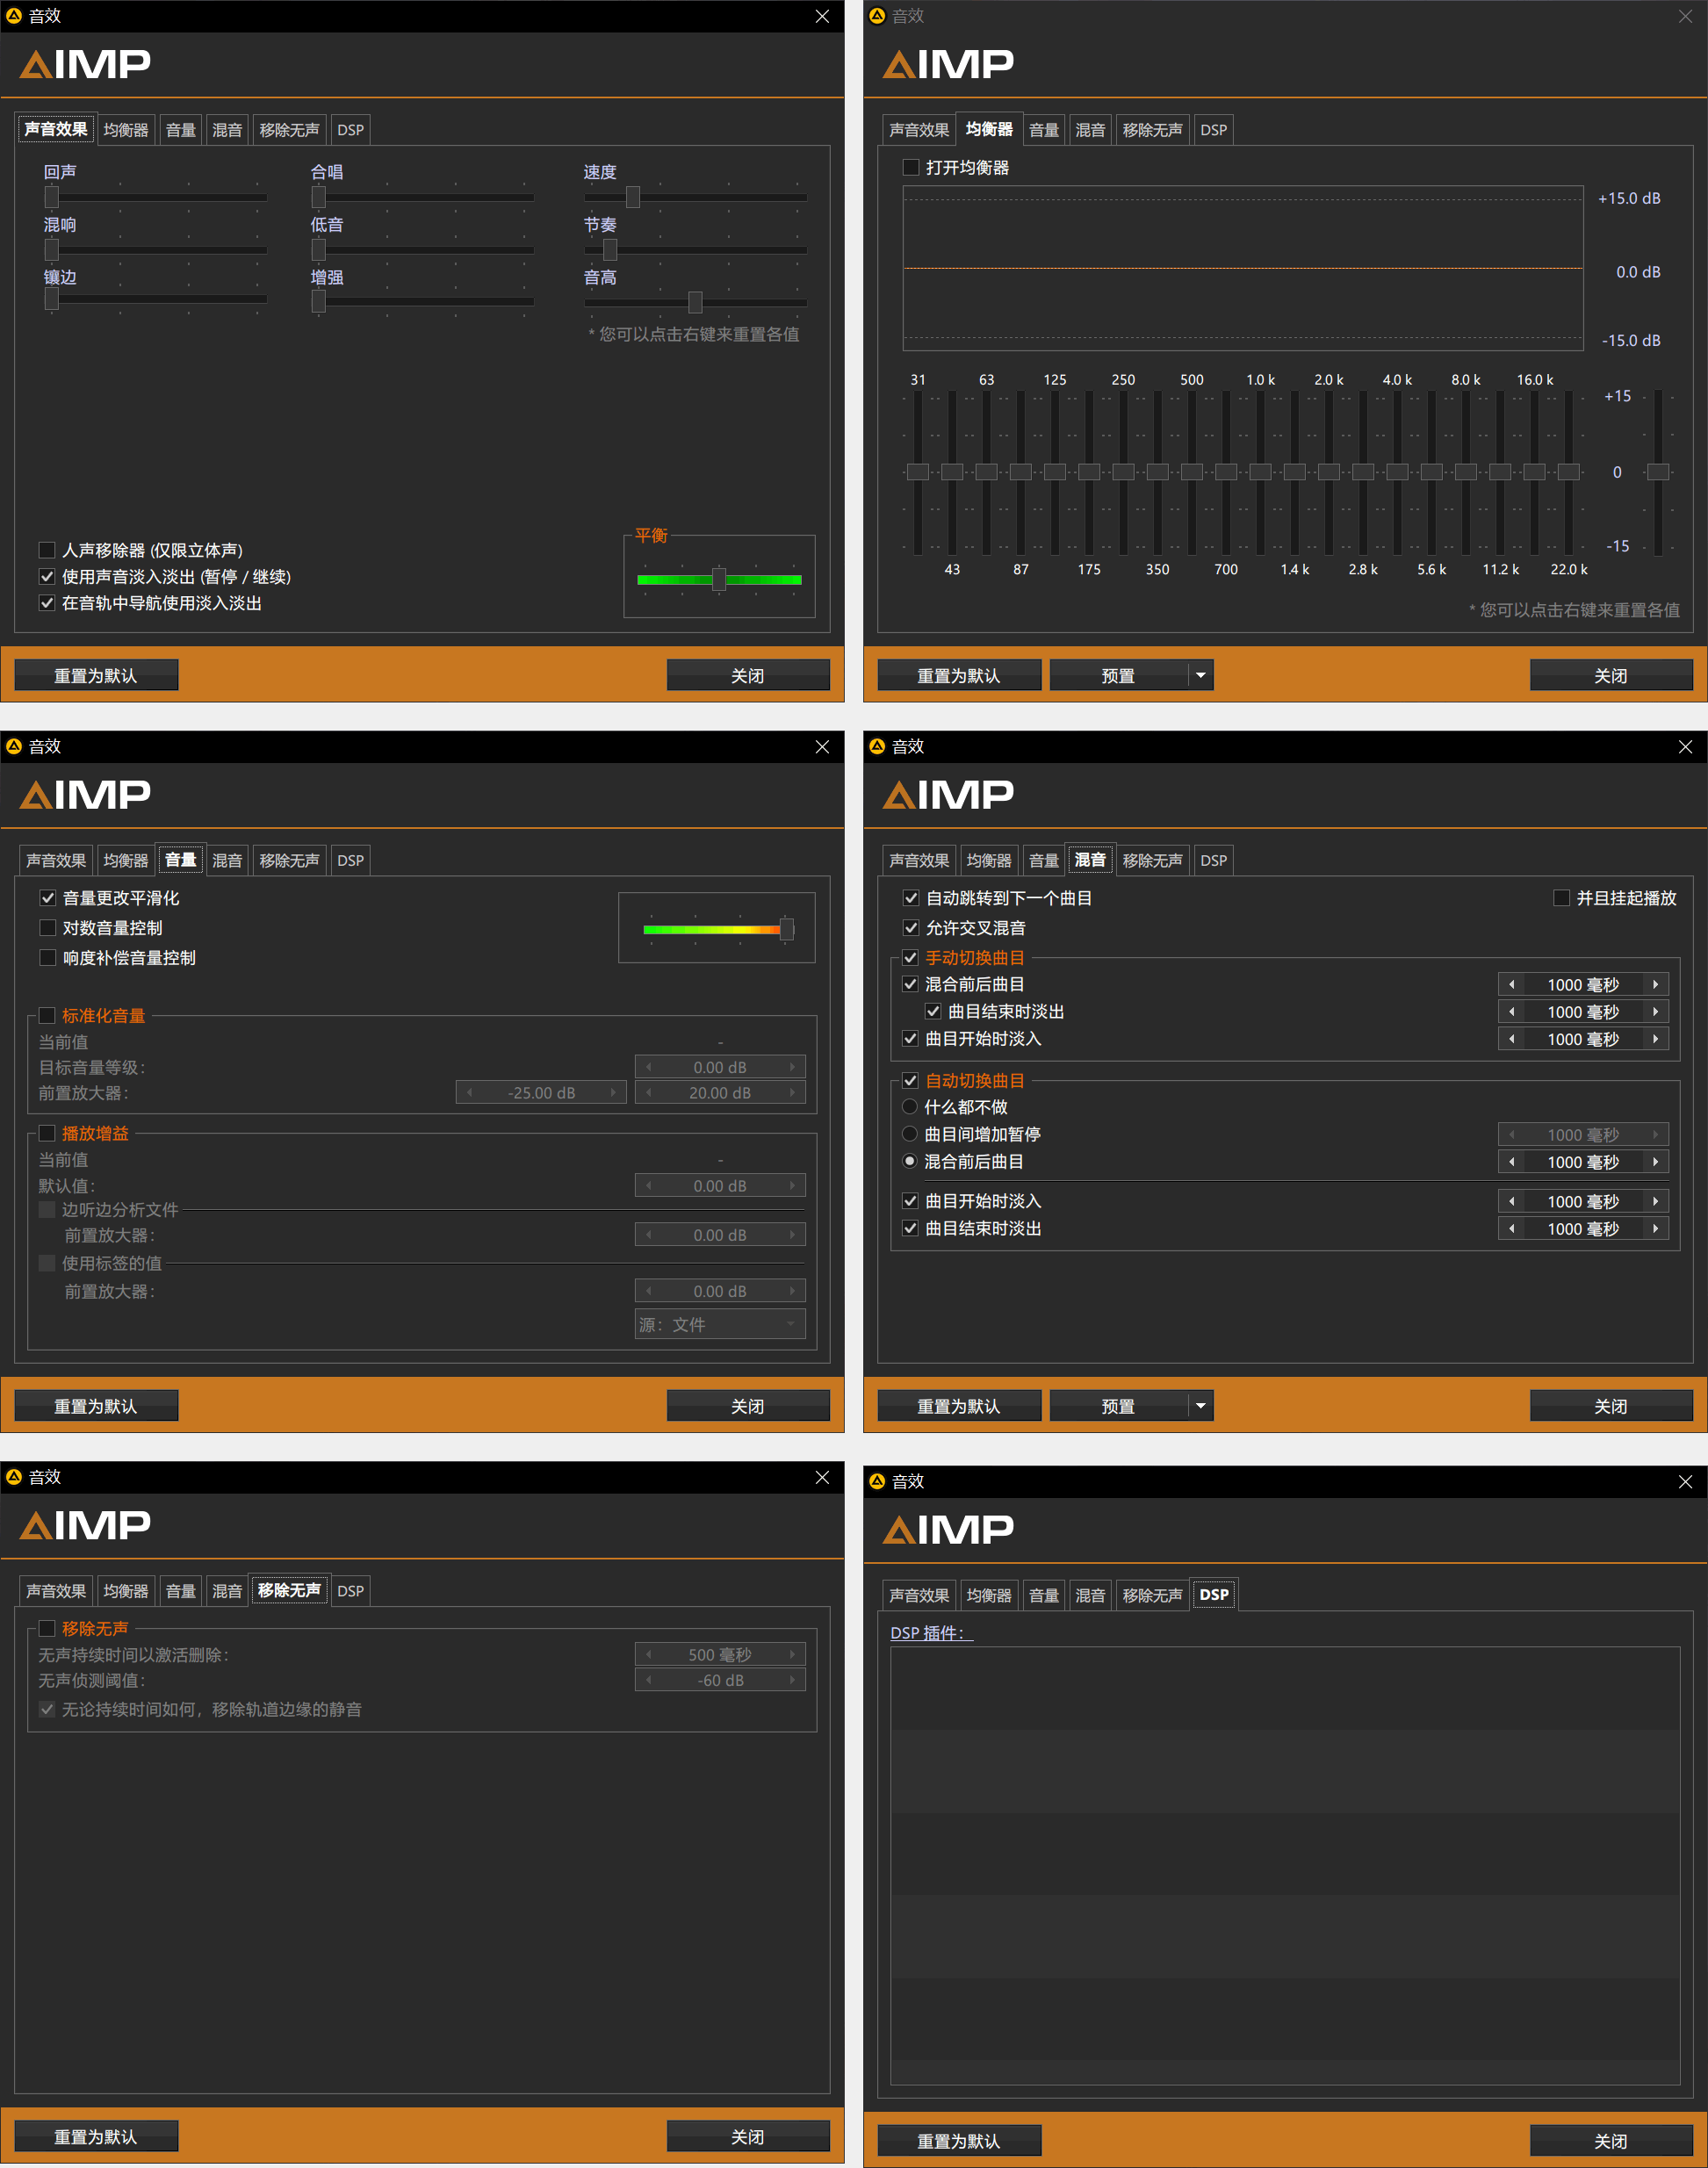This screenshot has width=1708, height=2168.
Task: Click the equalizer curve graph
Action: click(1243, 268)
